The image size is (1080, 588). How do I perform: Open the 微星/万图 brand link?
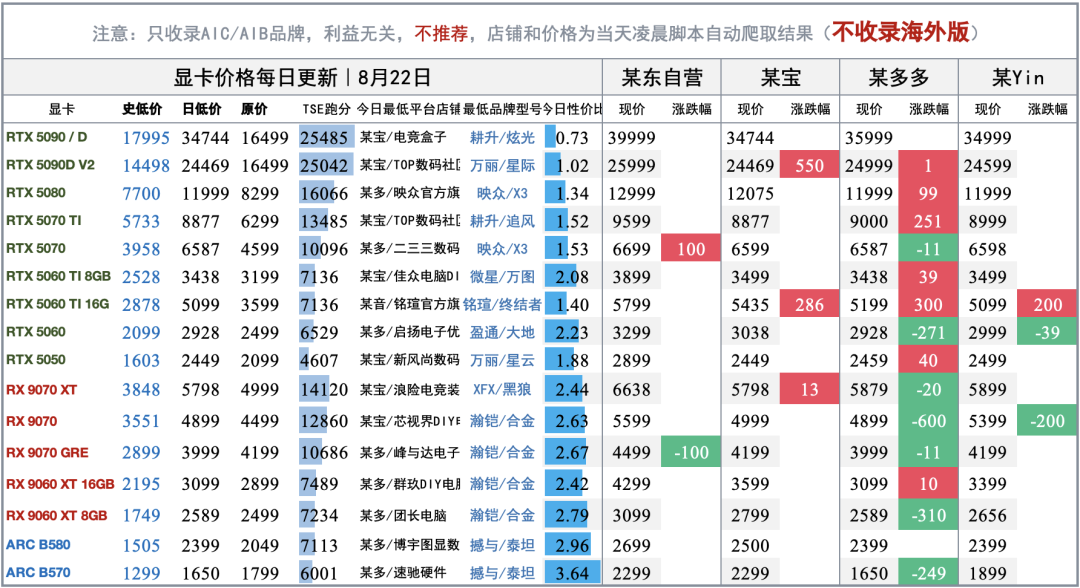click(x=502, y=277)
